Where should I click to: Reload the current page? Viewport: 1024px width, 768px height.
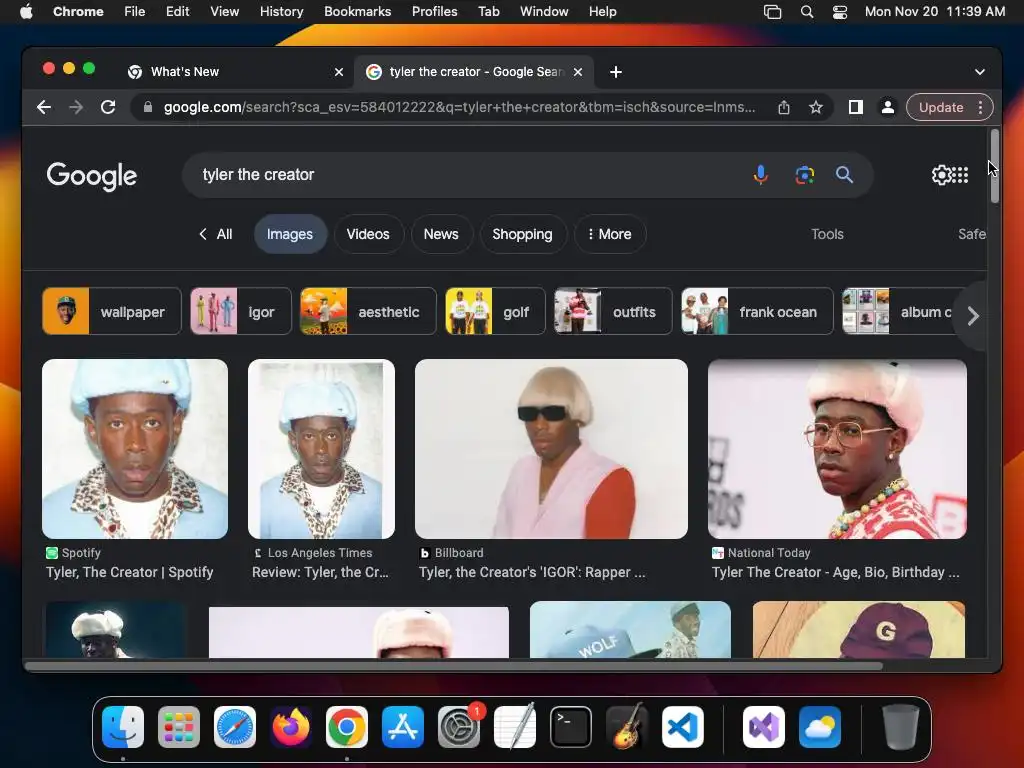[x=108, y=107]
